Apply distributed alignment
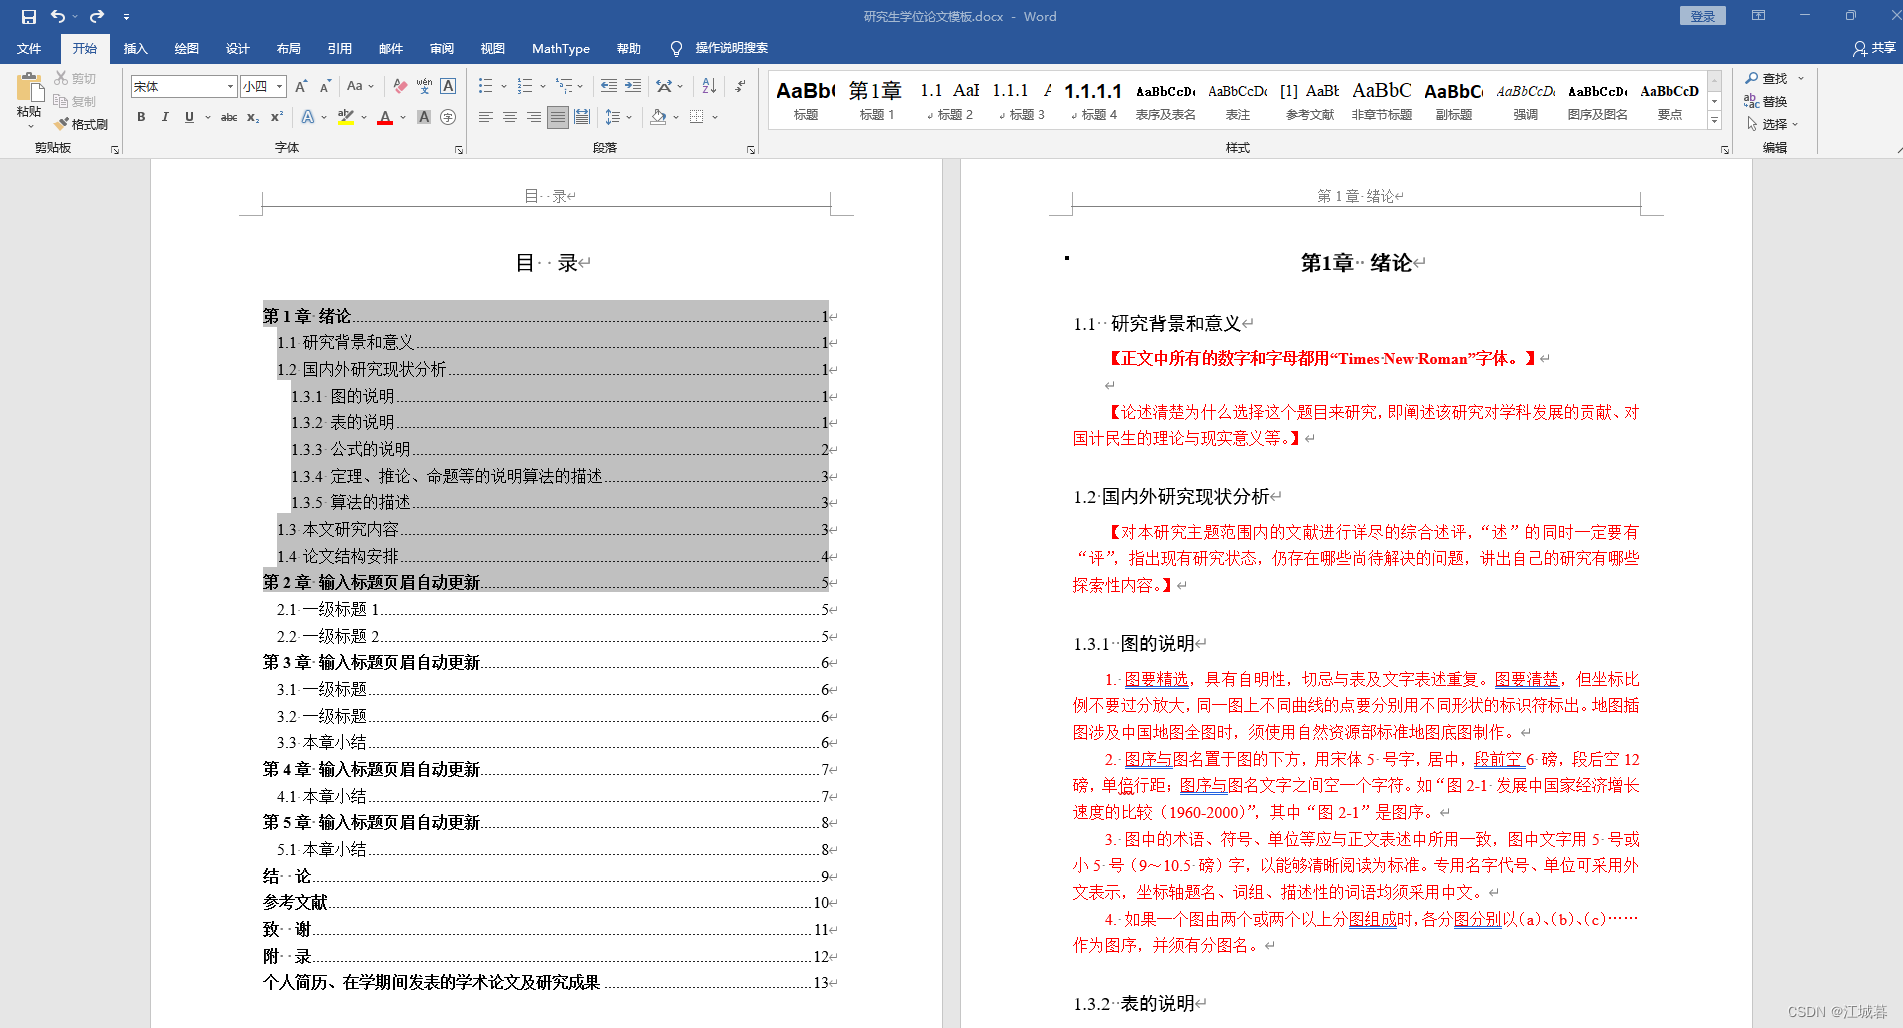1903x1028 pixels. point(582,117)
